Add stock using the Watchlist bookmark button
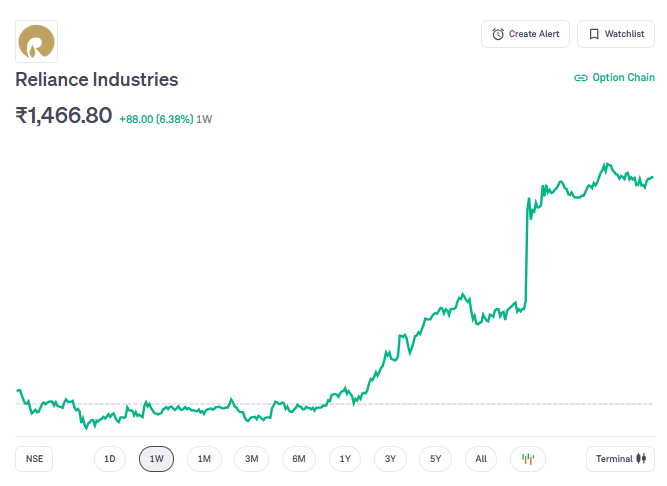667x486 pixels. tap(615, 34)
